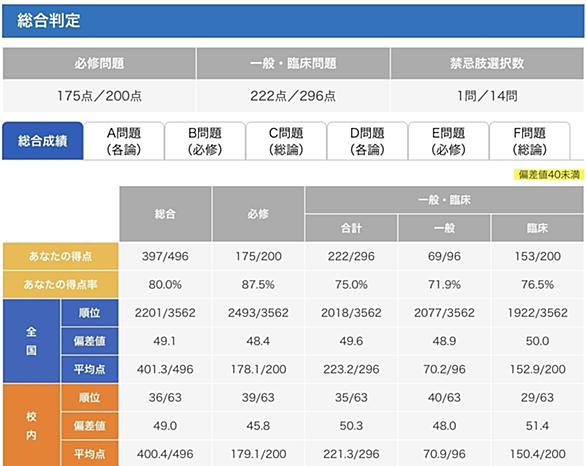The image size is (586, 466).
Task: Select the 152.9/200 average cell
Action: [537, 370]
